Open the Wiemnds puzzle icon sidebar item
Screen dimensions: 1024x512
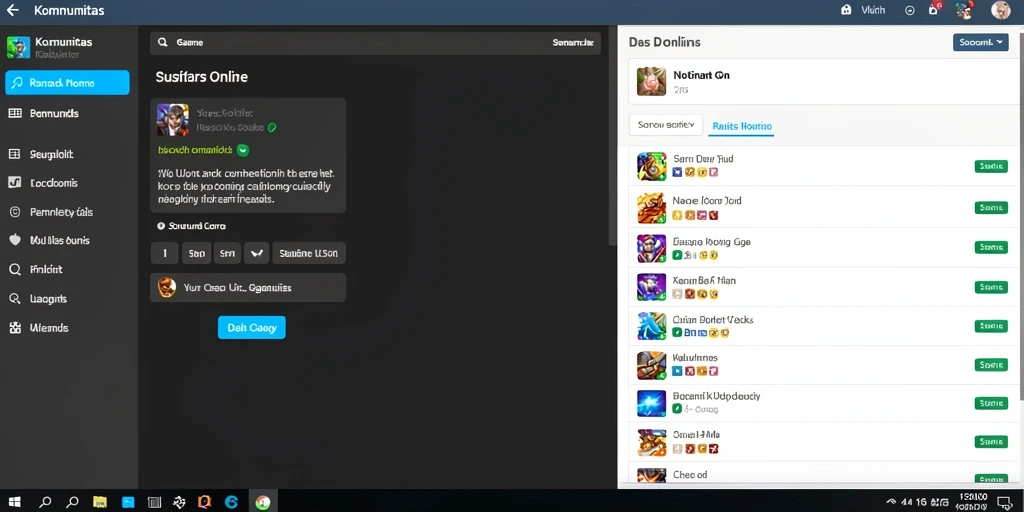click(14, 328)
